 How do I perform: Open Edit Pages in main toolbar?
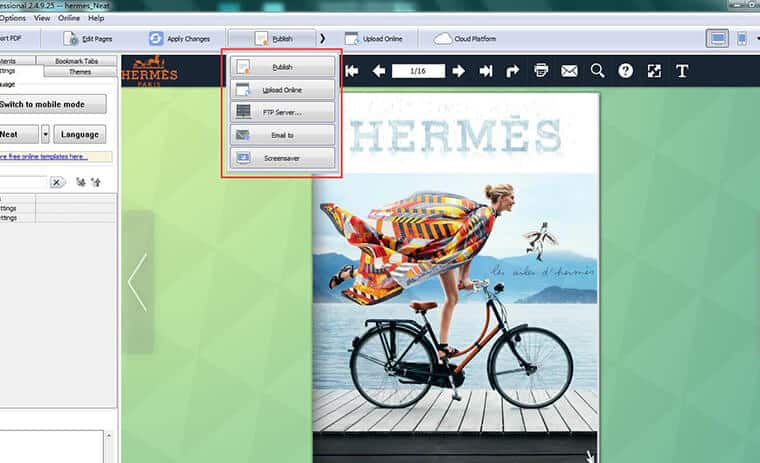[88, 39]
